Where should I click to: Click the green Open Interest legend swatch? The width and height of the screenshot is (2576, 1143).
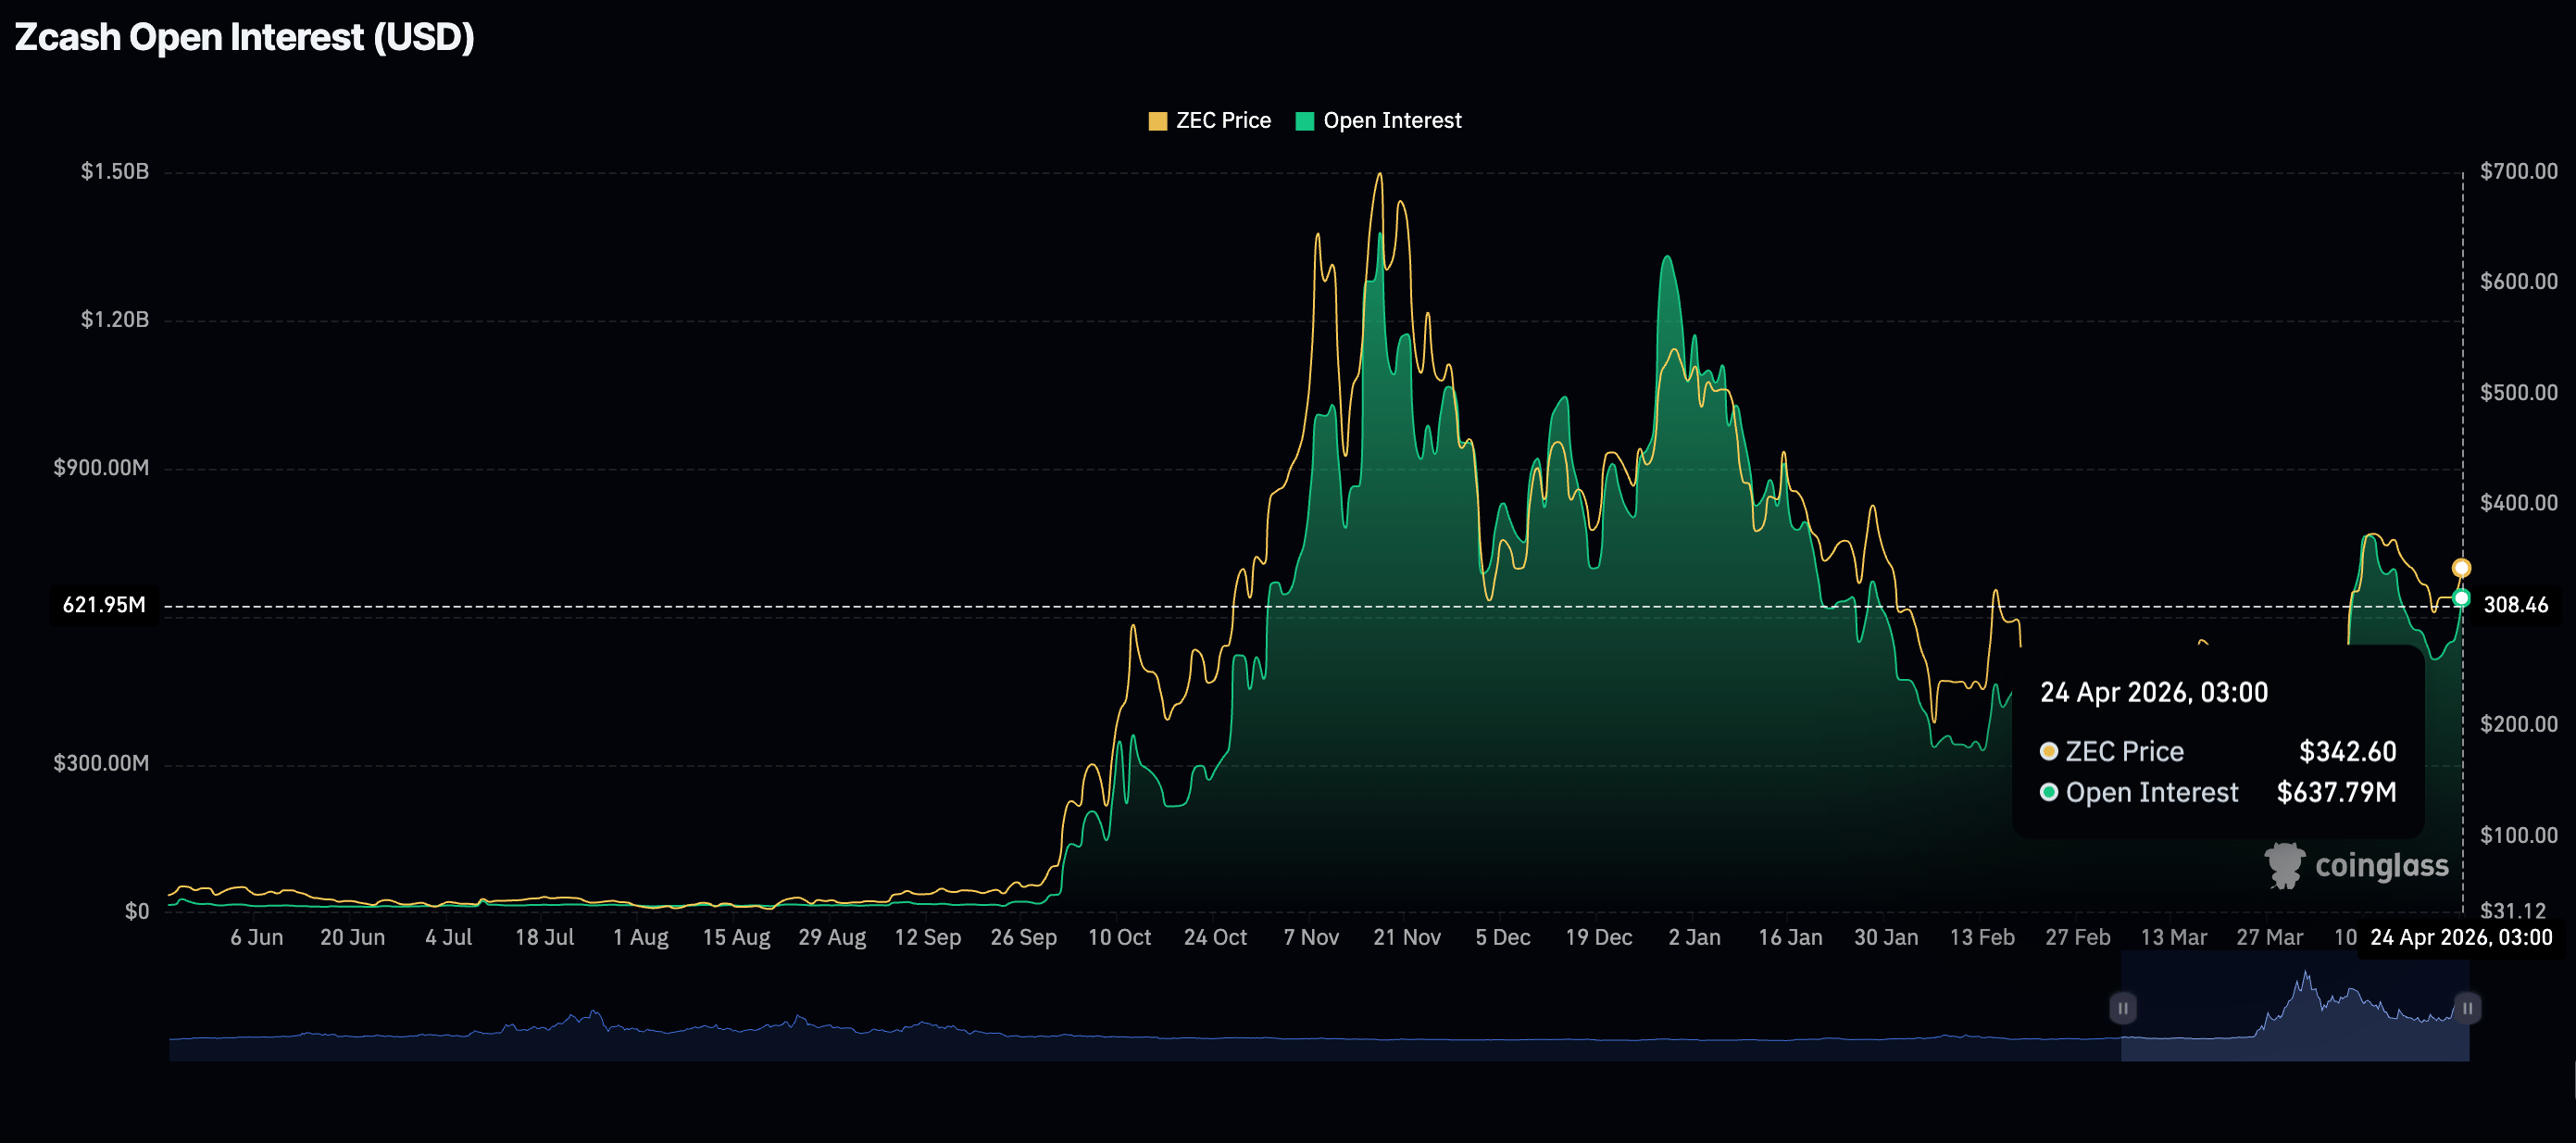tap(1304, 122)
